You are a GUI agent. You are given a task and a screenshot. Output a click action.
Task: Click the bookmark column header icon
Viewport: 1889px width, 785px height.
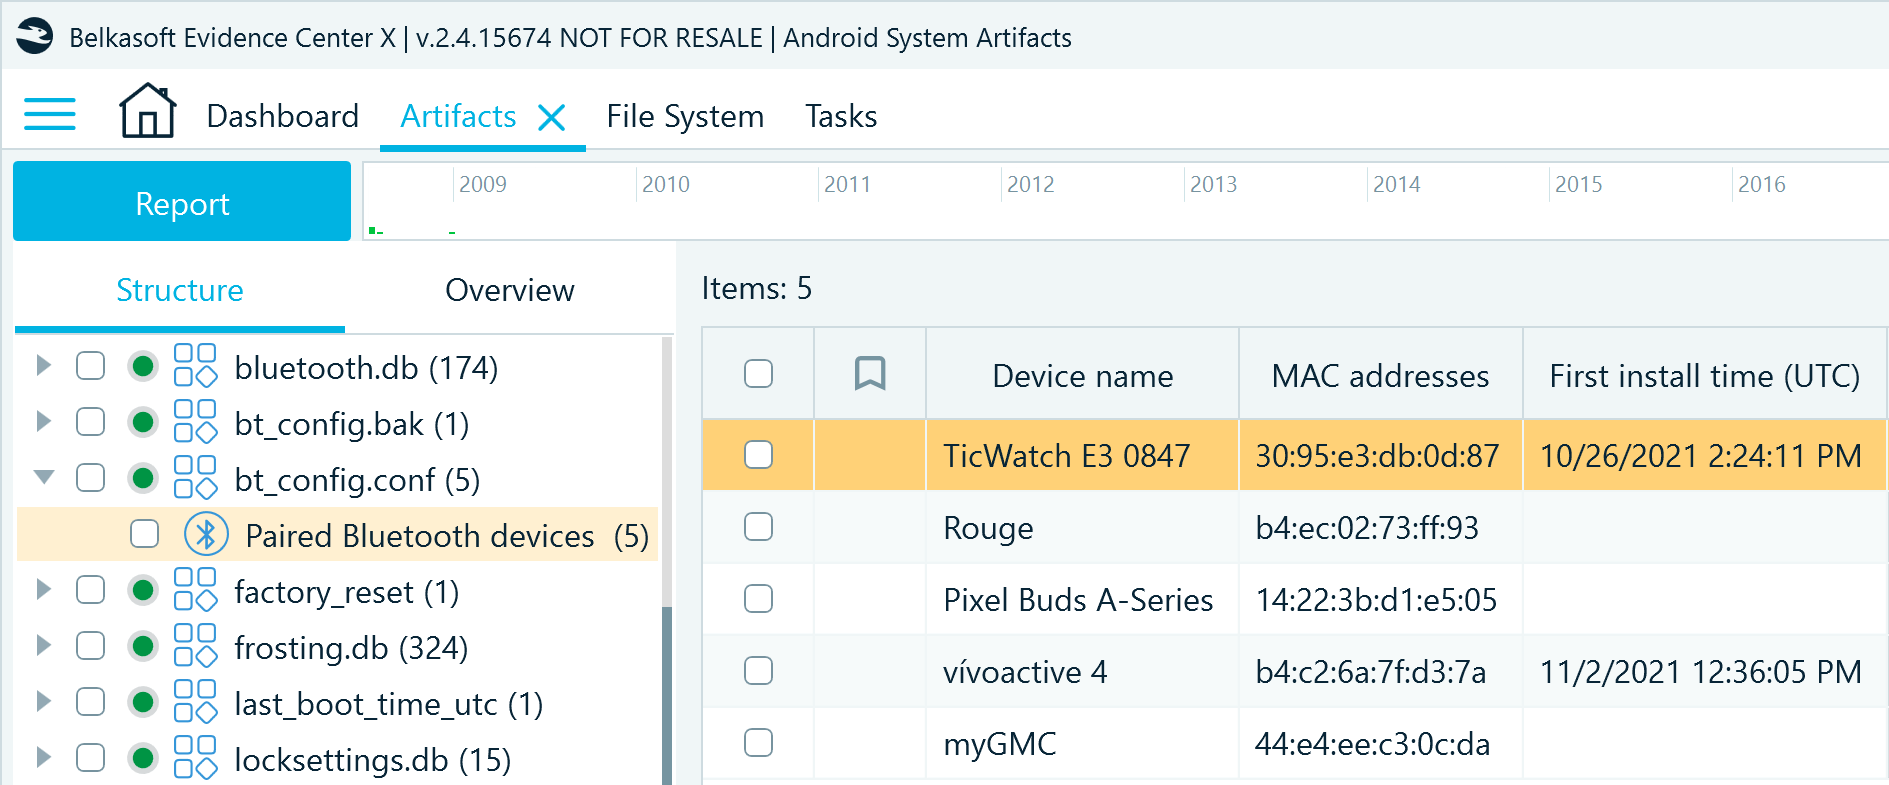coord(870,374)
